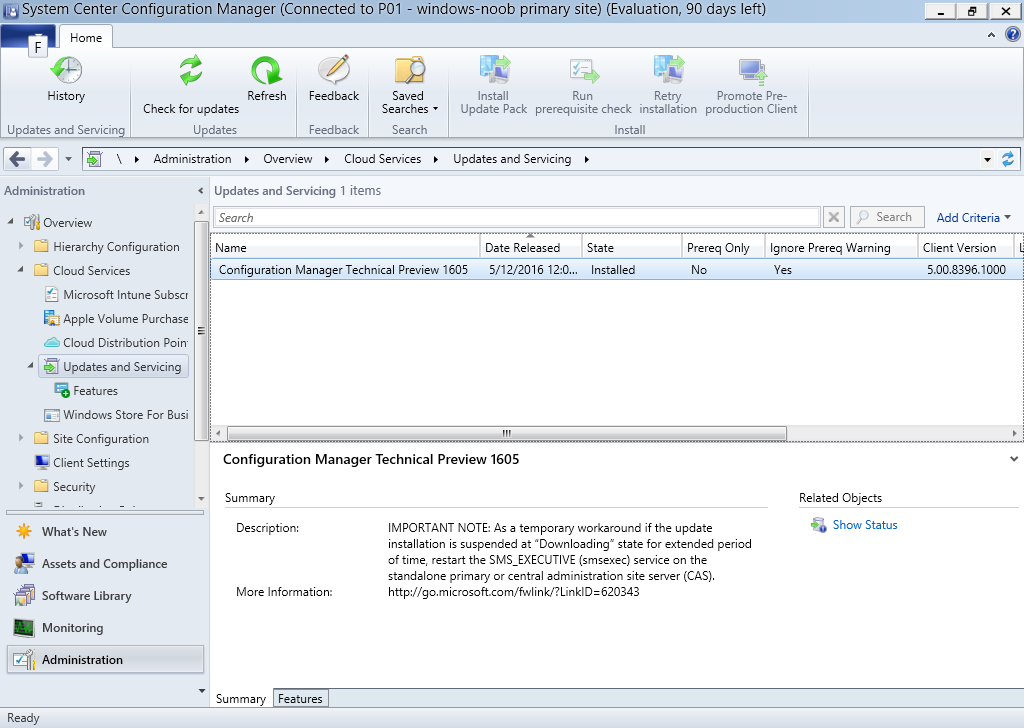Open the workspace options dropdown arrow
This screenshot has height=728, width=1024.
pos(201,691)
